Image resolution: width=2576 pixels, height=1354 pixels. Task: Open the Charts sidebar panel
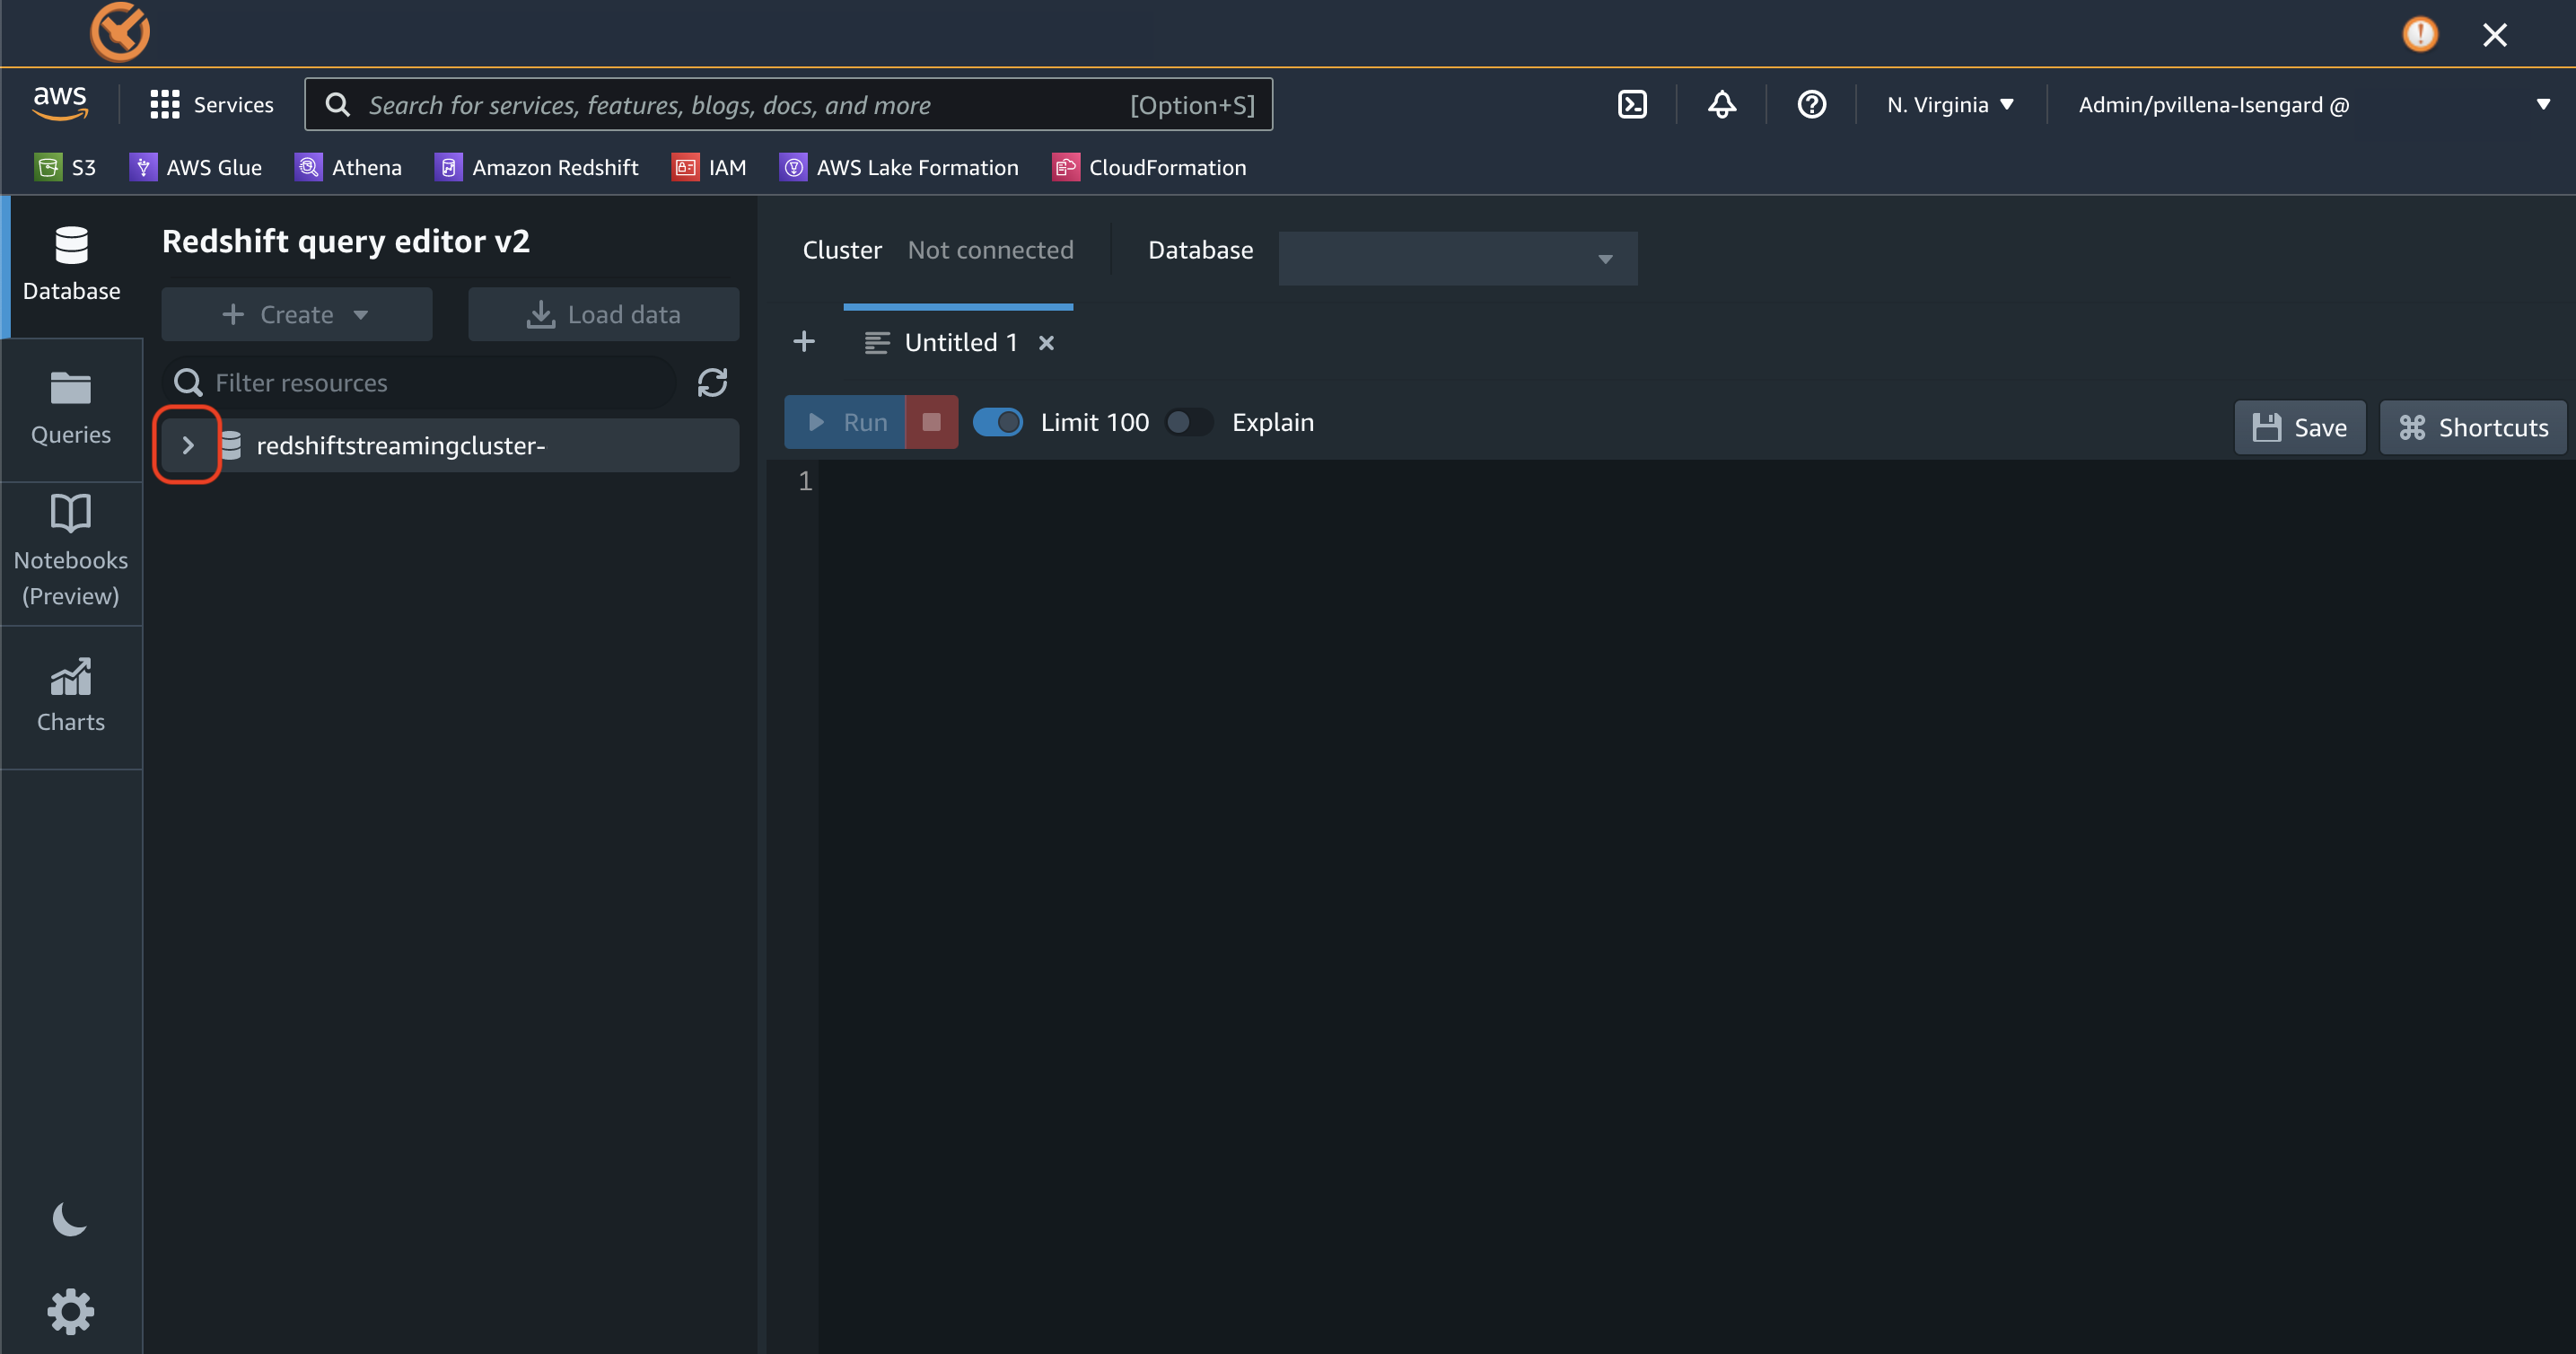point(71,696)
